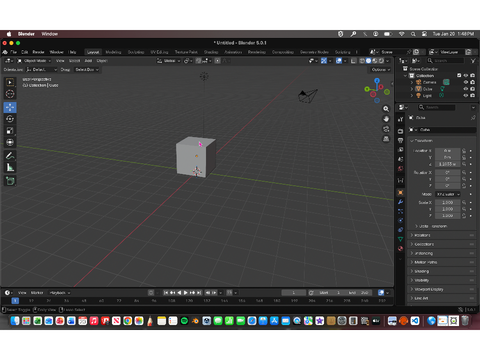Screen dimensions: 480x360
Task: Select the Add Cube tool
Action: [10, 181]
